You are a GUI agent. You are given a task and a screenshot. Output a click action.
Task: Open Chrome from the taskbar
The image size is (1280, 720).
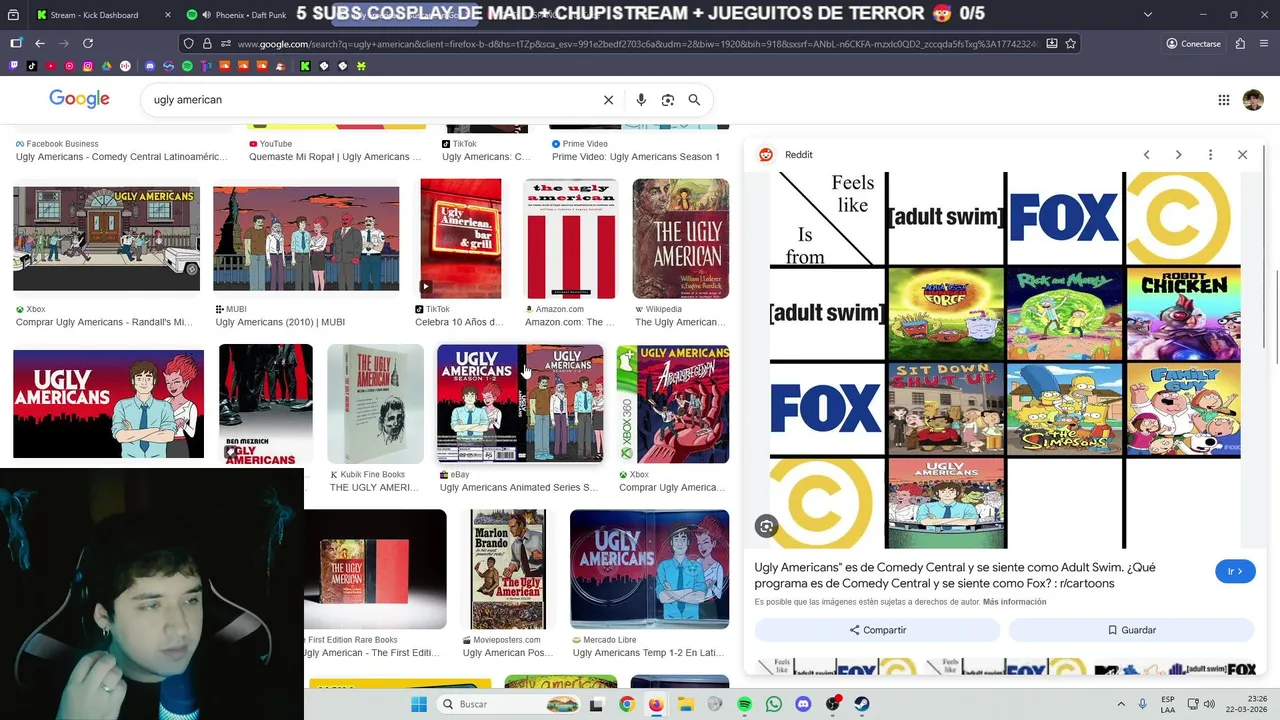pyautogui.click(x=626, y=704)
